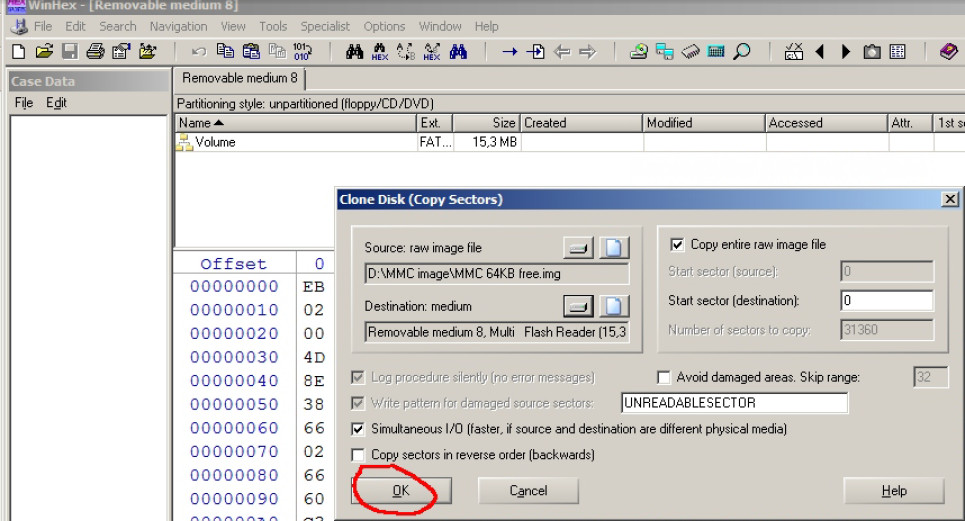Open the Navigation menu

pos(178,26)
